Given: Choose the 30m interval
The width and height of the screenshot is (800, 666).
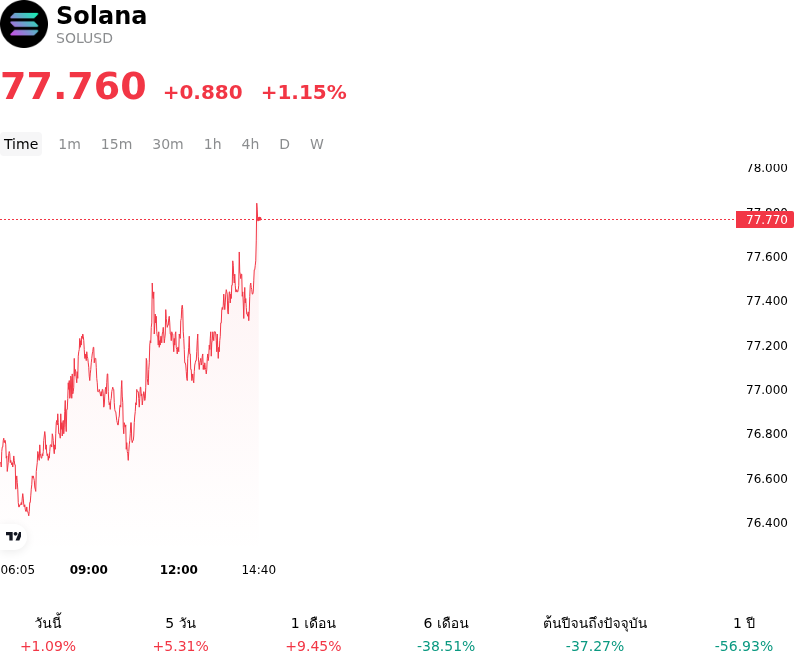Looking at the screenshot, I should 168,144.
